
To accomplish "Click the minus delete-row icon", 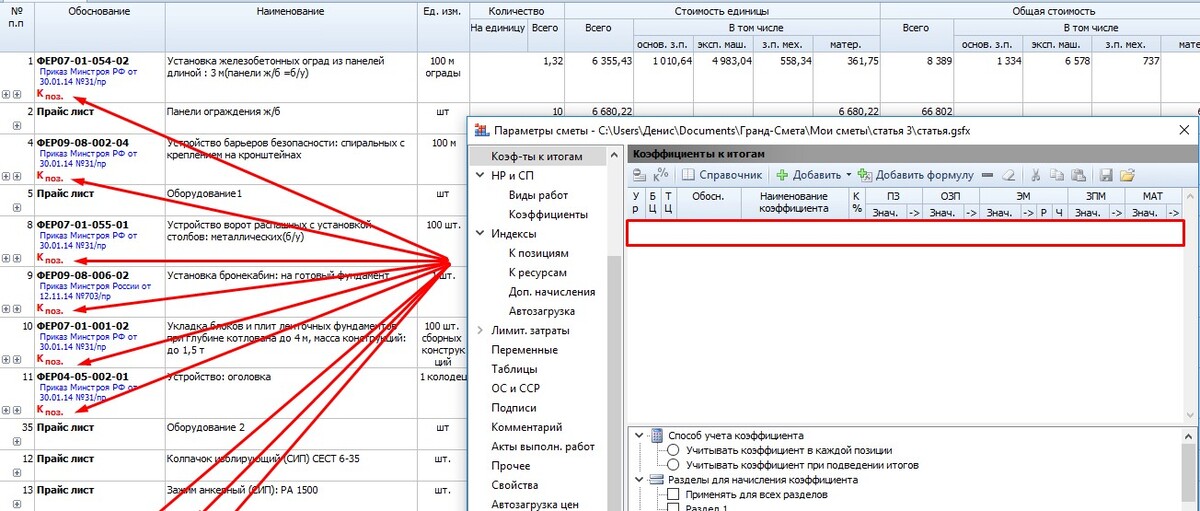I will tap(988, 175).
